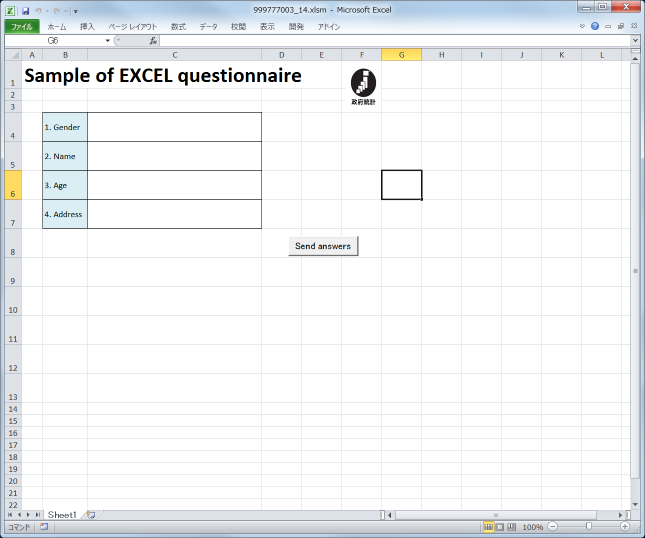Switch to Page Break Preview view

tap(512, 526)
